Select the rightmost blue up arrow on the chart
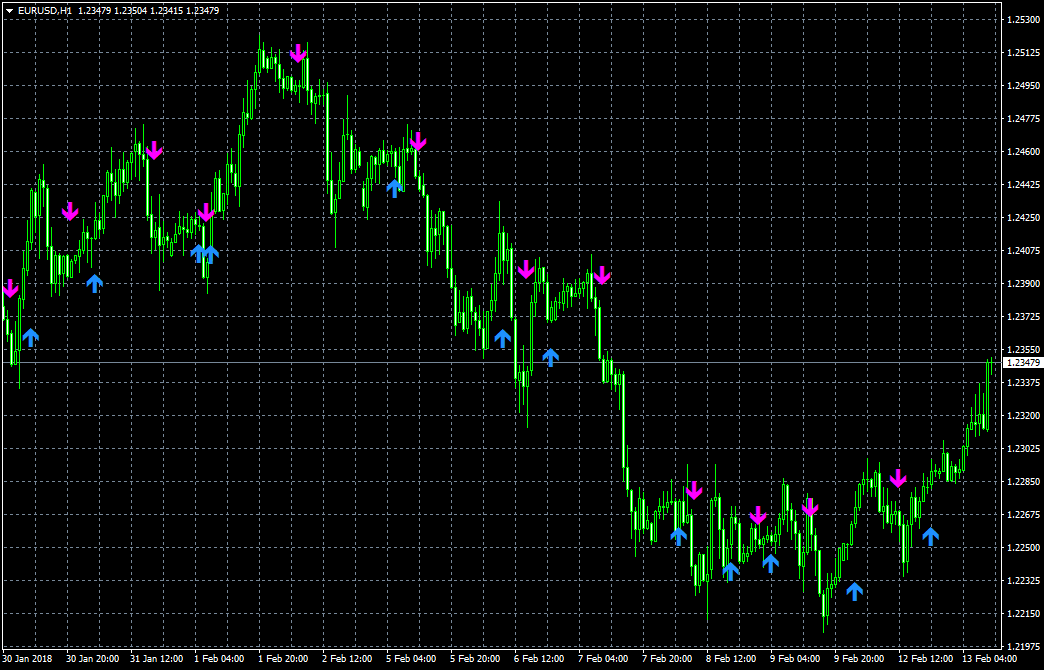Image resolution: width=1044 pixels, height=670 pixels. (x=930, y=536)
